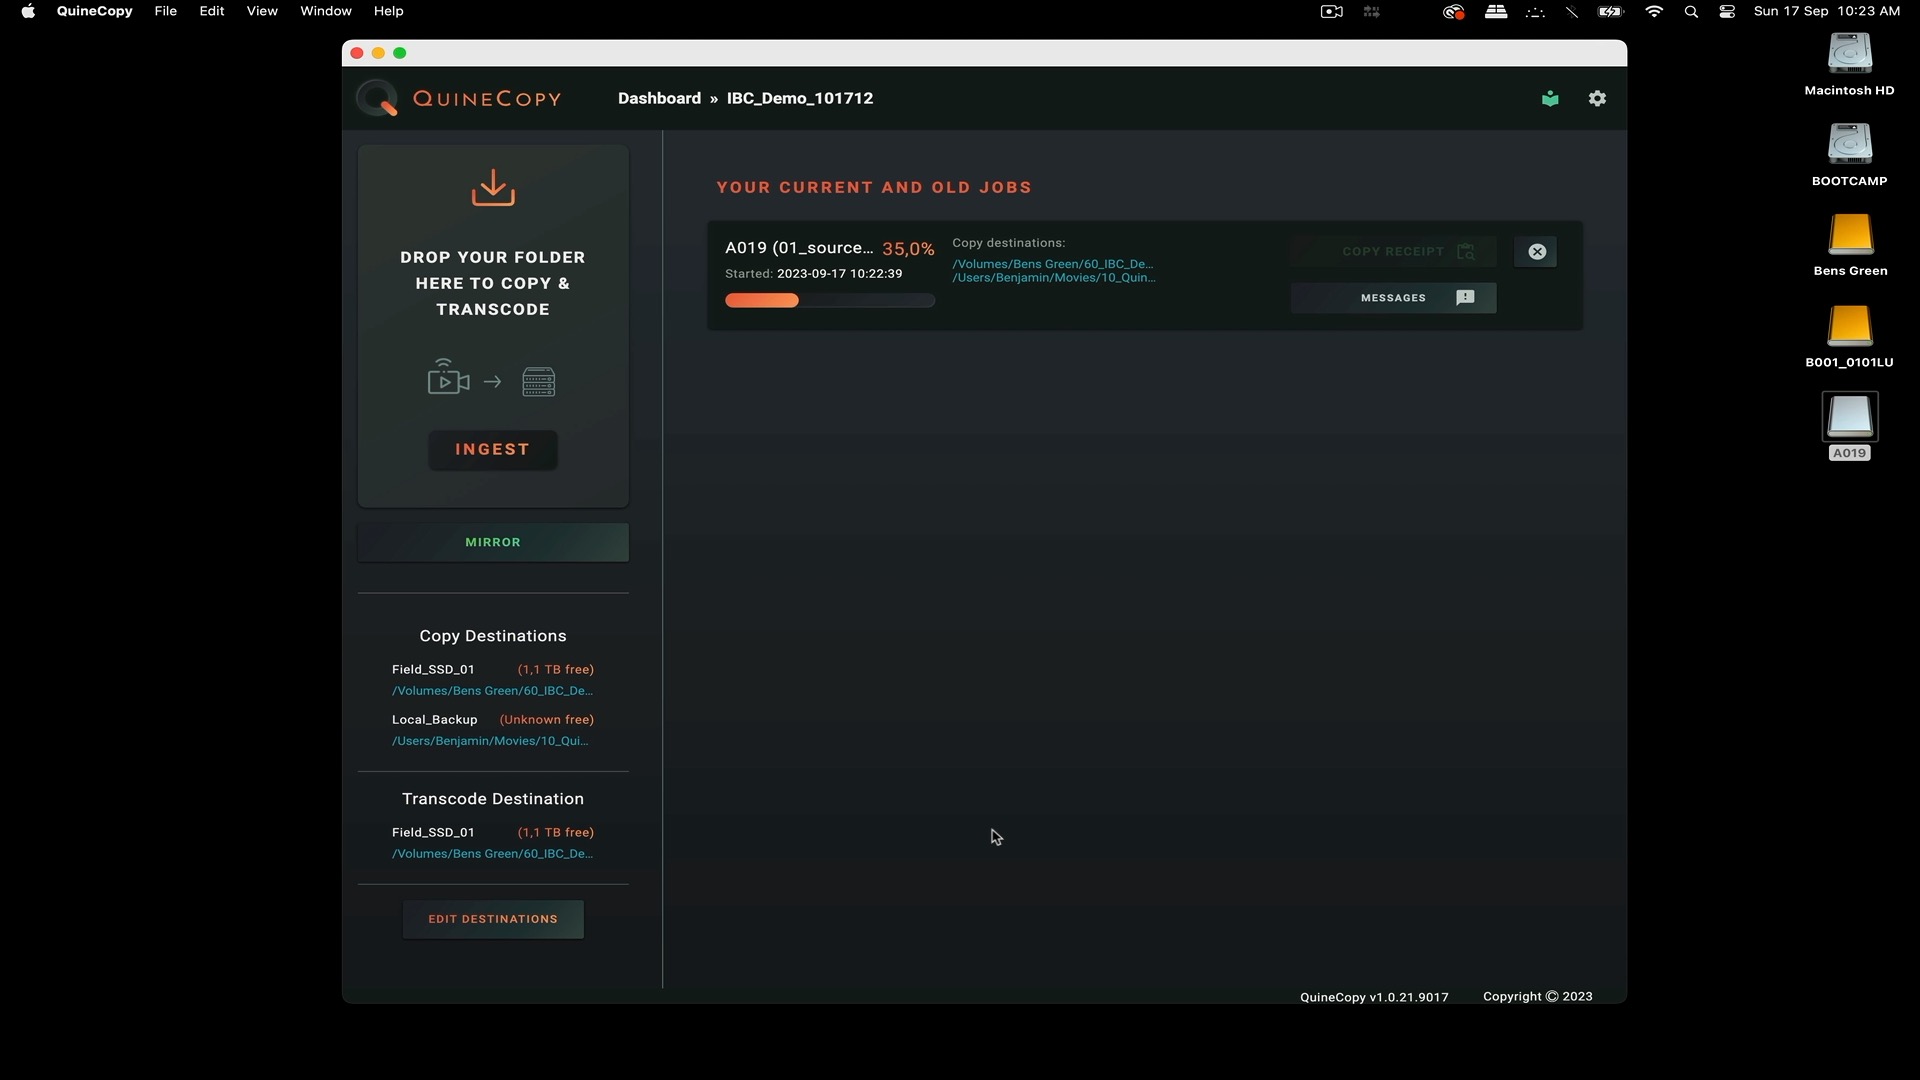Image resolution: width=1920 pixels, height=1080 pixels.
Task: Open Spotlight search in menu bar
Action: pos(1691,11)
